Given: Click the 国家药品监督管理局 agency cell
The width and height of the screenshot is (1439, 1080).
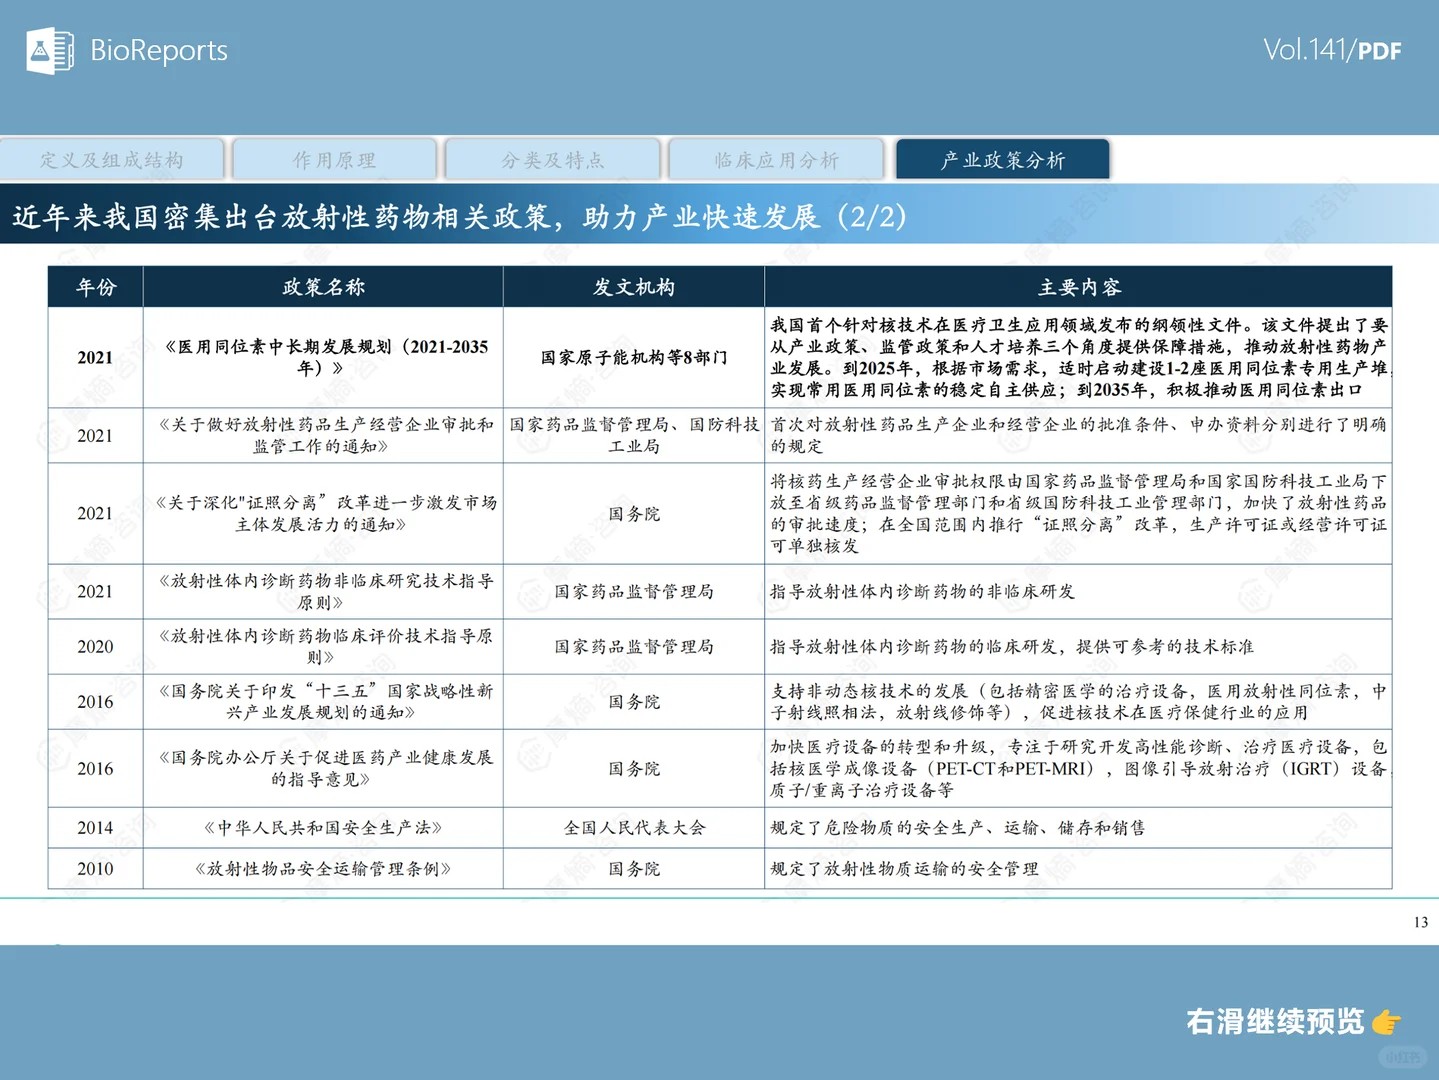Looking at the screenshot, I should [633, 591].
